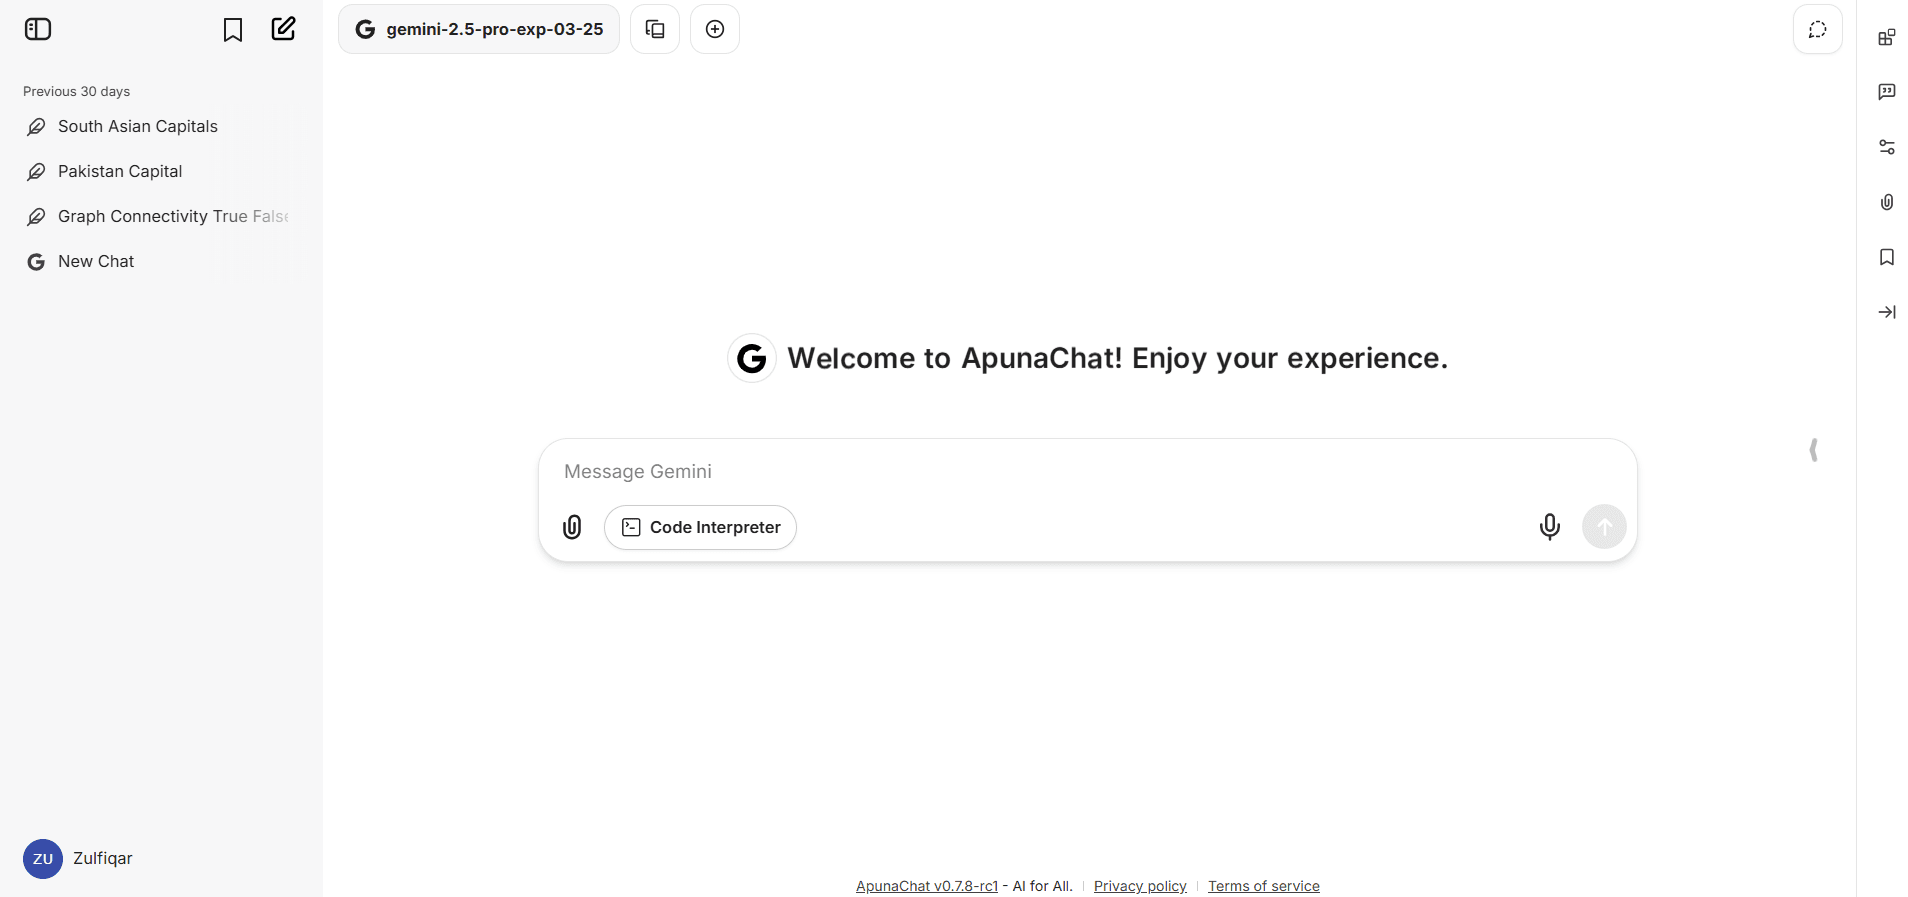The width and height of the screenshot is (1908, 897).
Task: Click the presets copy icon beside model
Action: [655, 29]
